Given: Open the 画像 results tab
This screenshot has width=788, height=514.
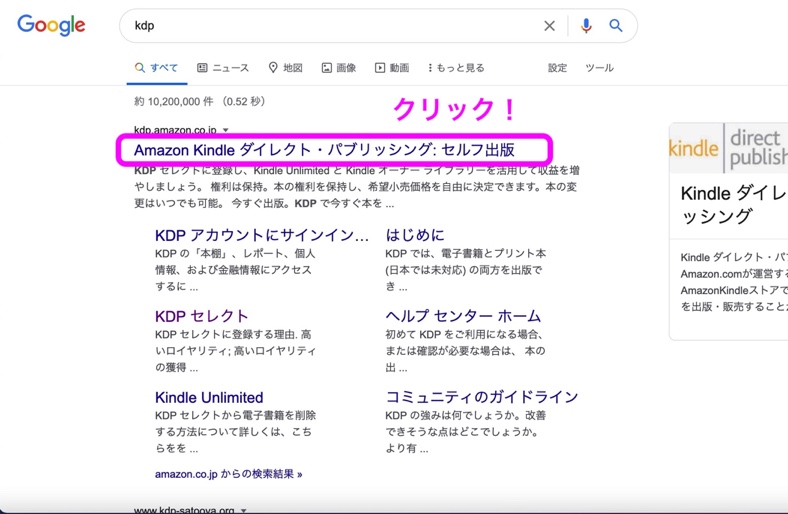Looking at the screenshot, I should (x=338, y=68).
